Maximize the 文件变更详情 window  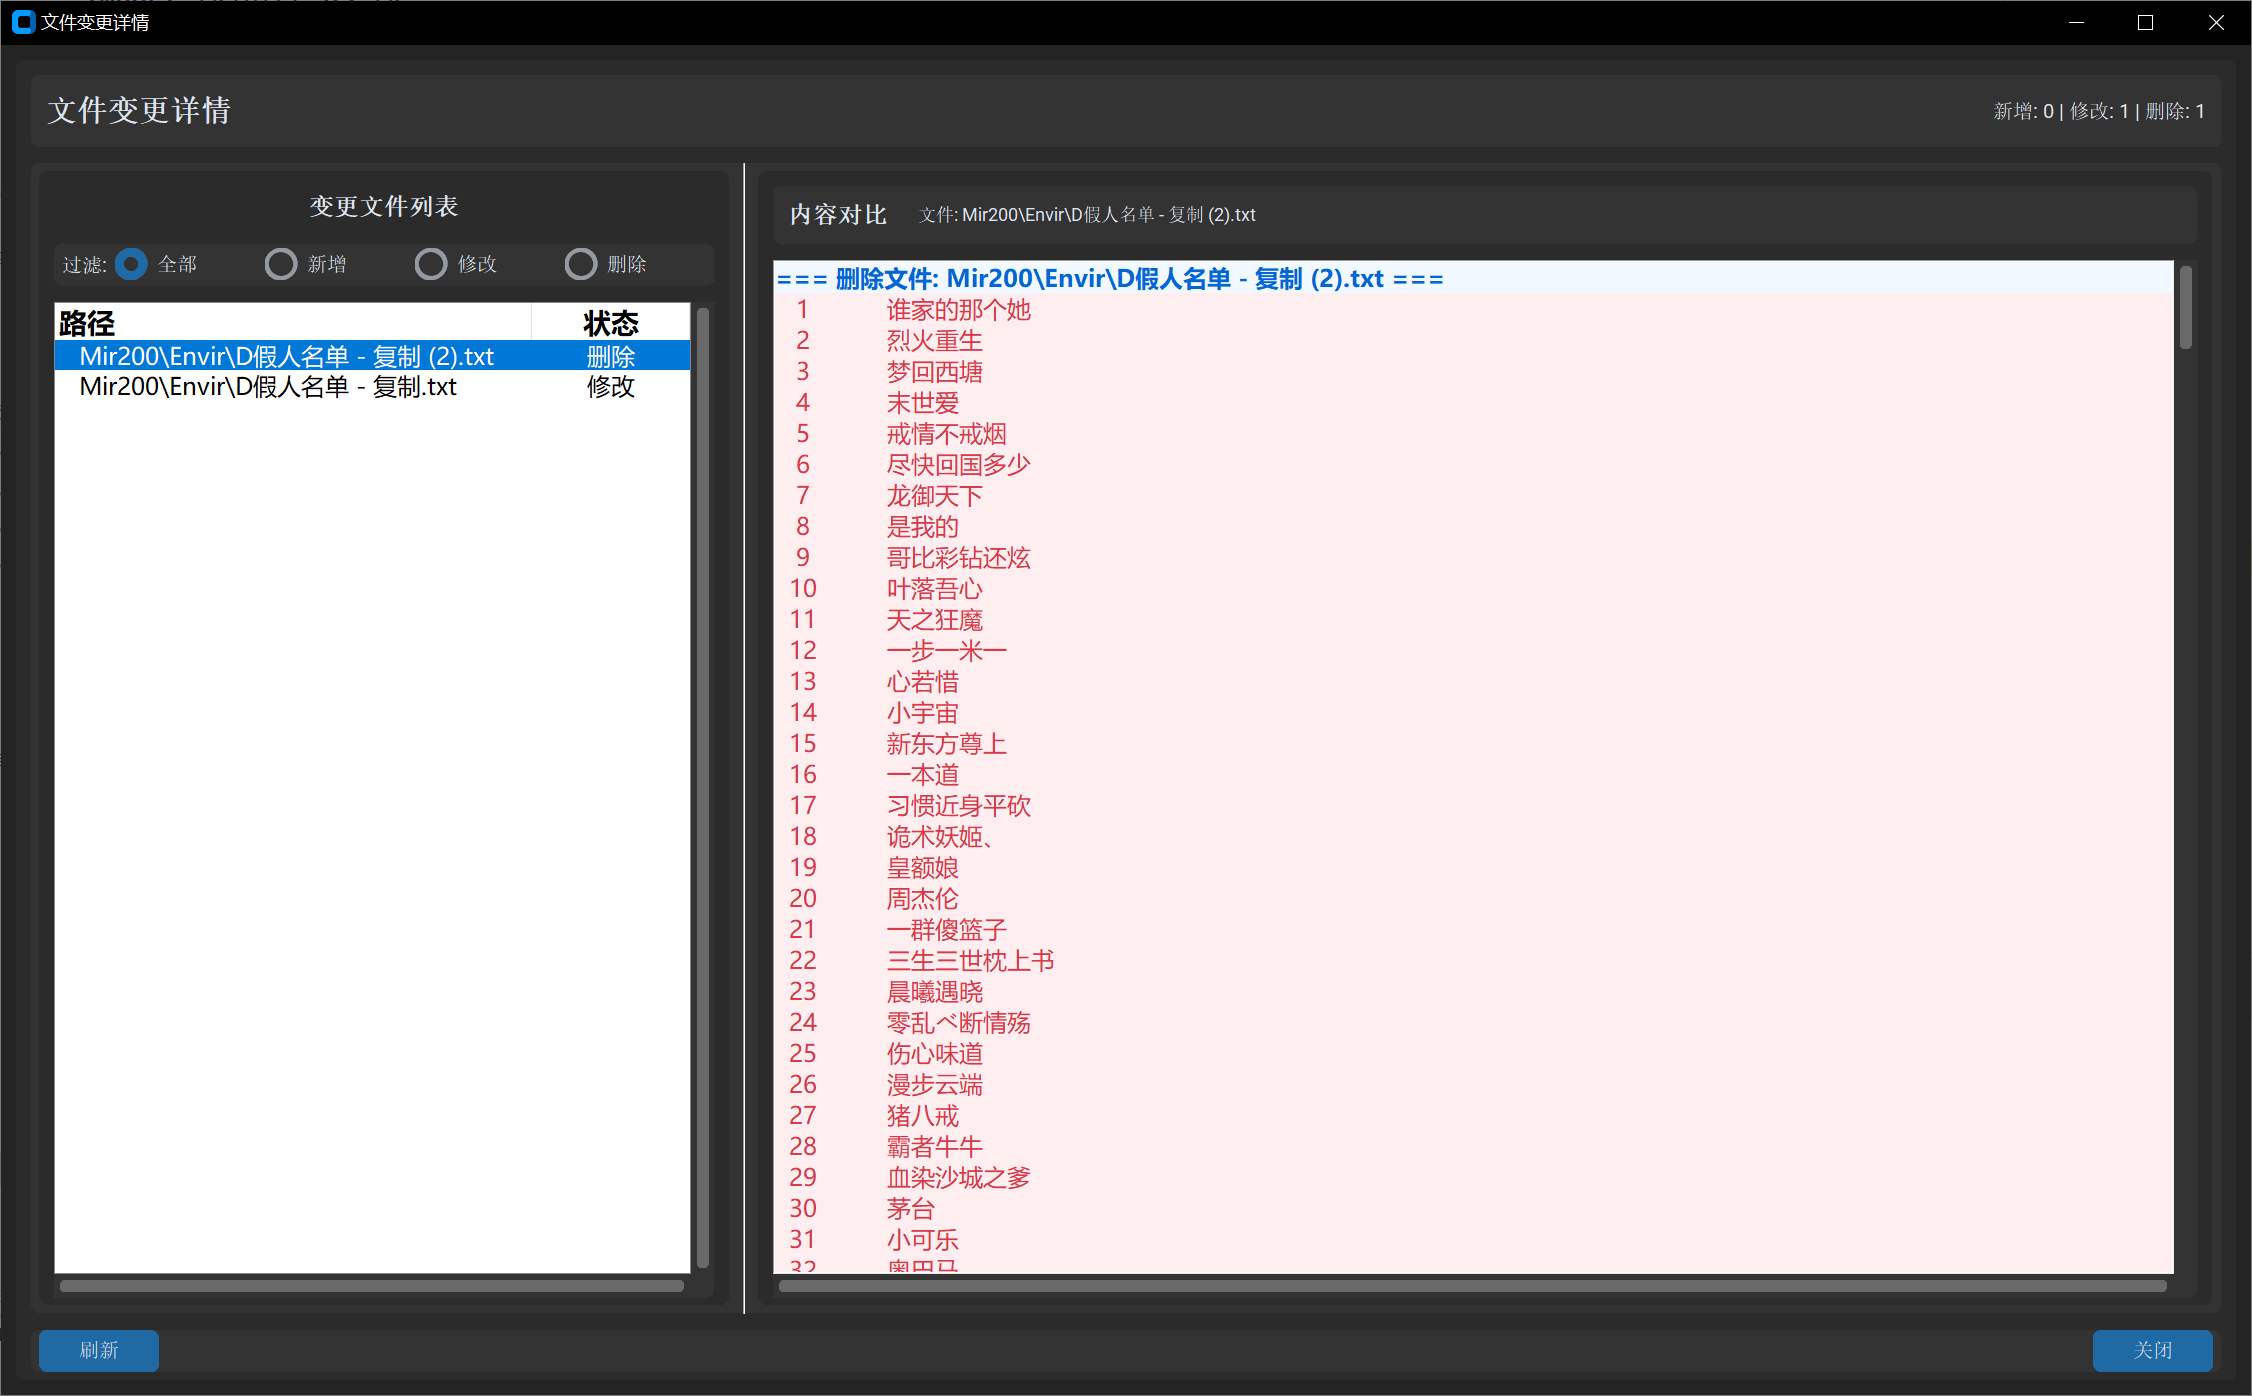tap(2145, 22)
